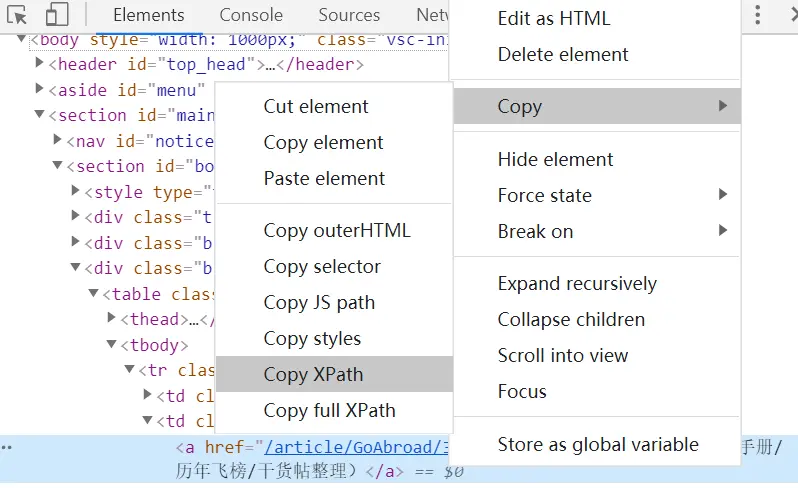Expand the thead node arrow
This screenshot has height=488, width=798.
click(x=112, y=319)
